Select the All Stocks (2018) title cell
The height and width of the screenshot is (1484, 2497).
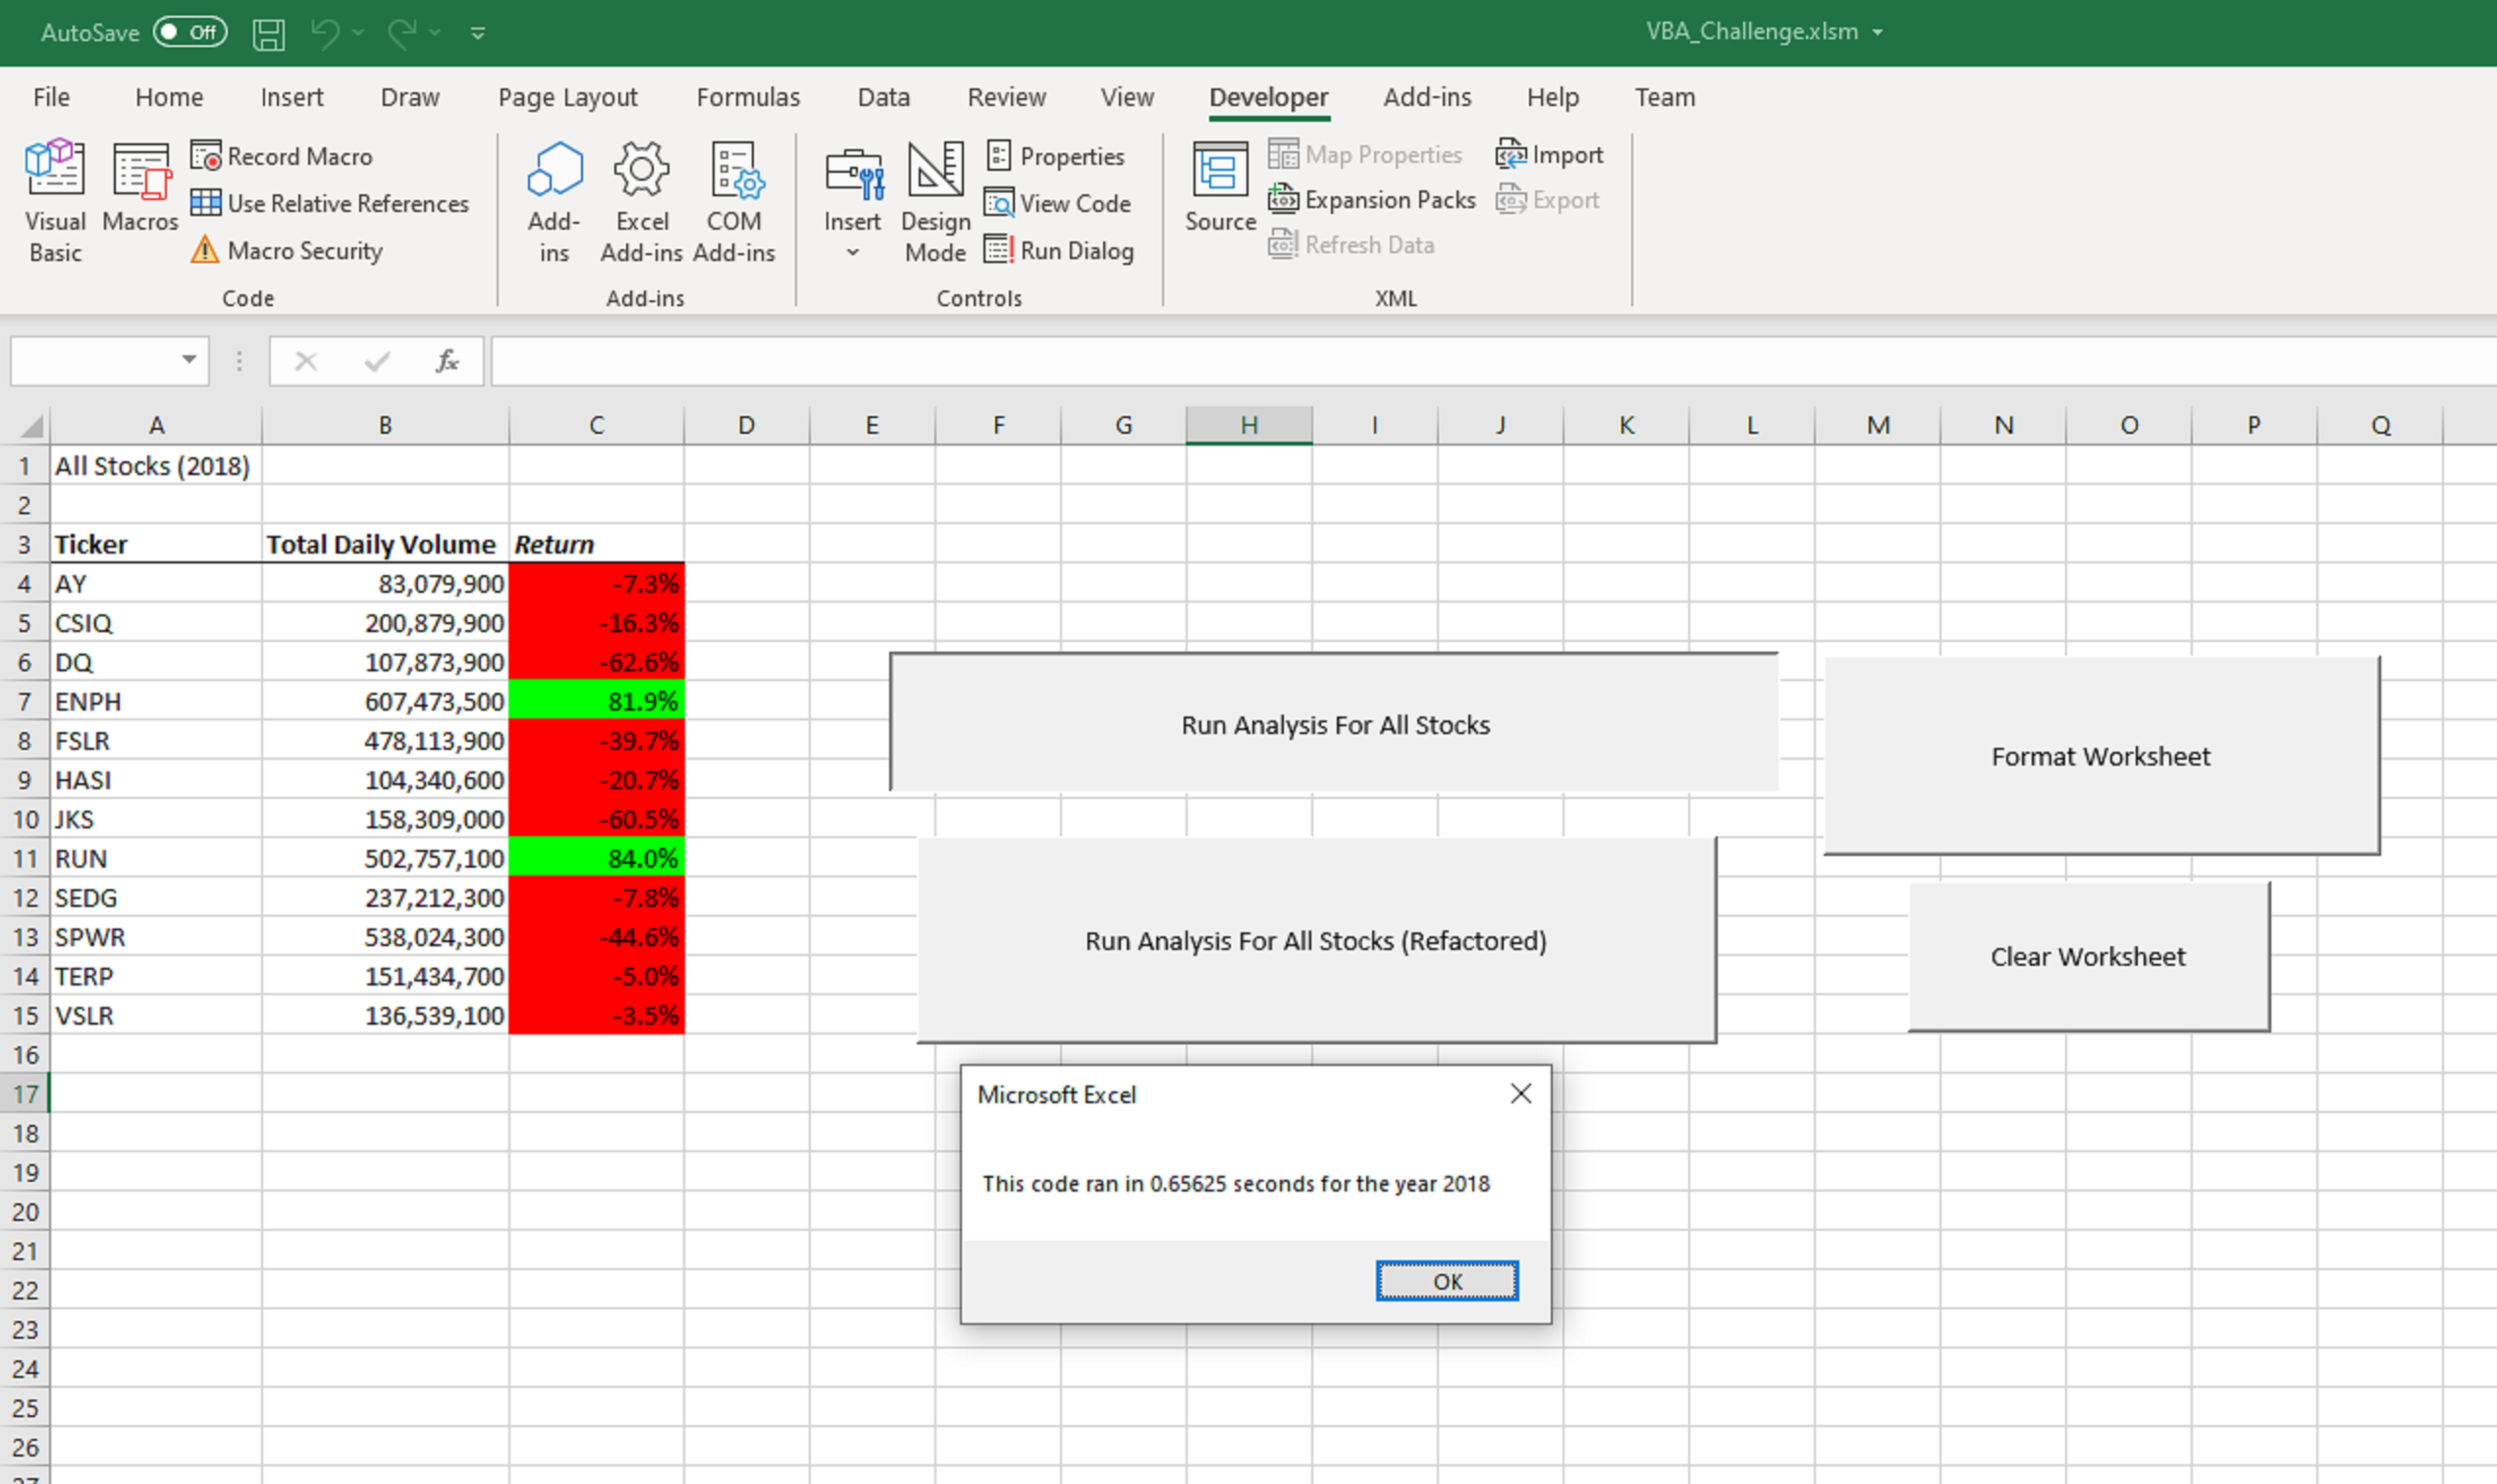(156, 466)
